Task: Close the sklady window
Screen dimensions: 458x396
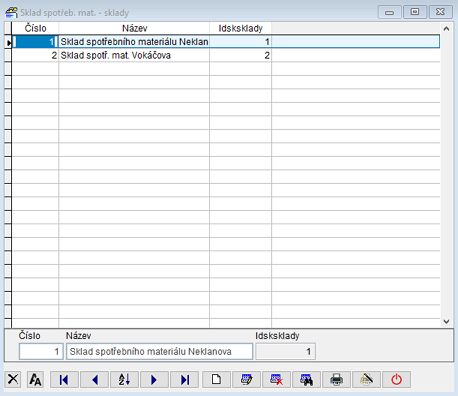Action: point(440,12)
